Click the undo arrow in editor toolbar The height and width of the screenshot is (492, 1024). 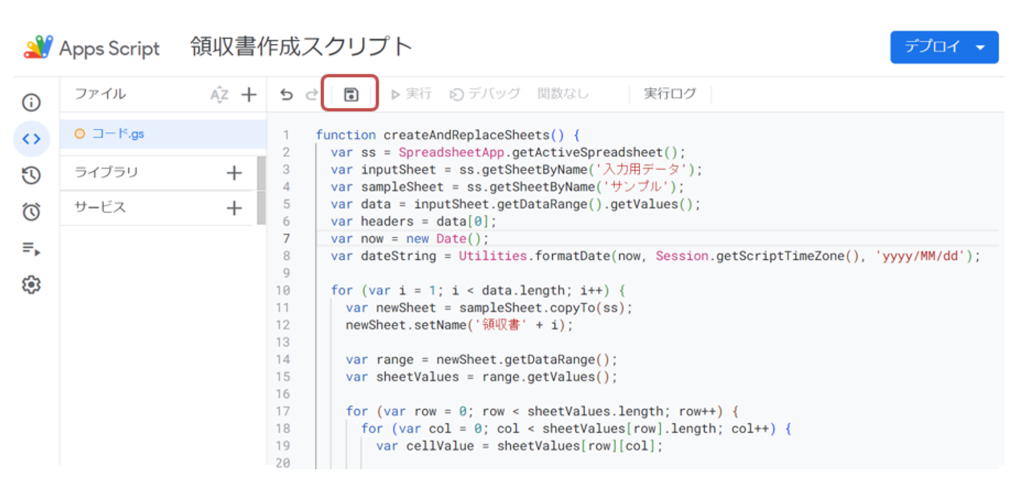point(287,94)
